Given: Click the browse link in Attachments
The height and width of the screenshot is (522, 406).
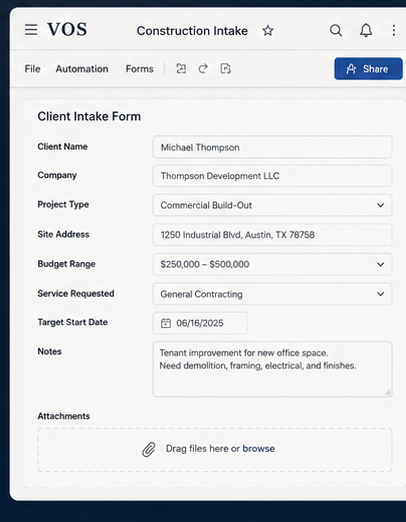Looking at the screenshot, I should coord(259,449).
